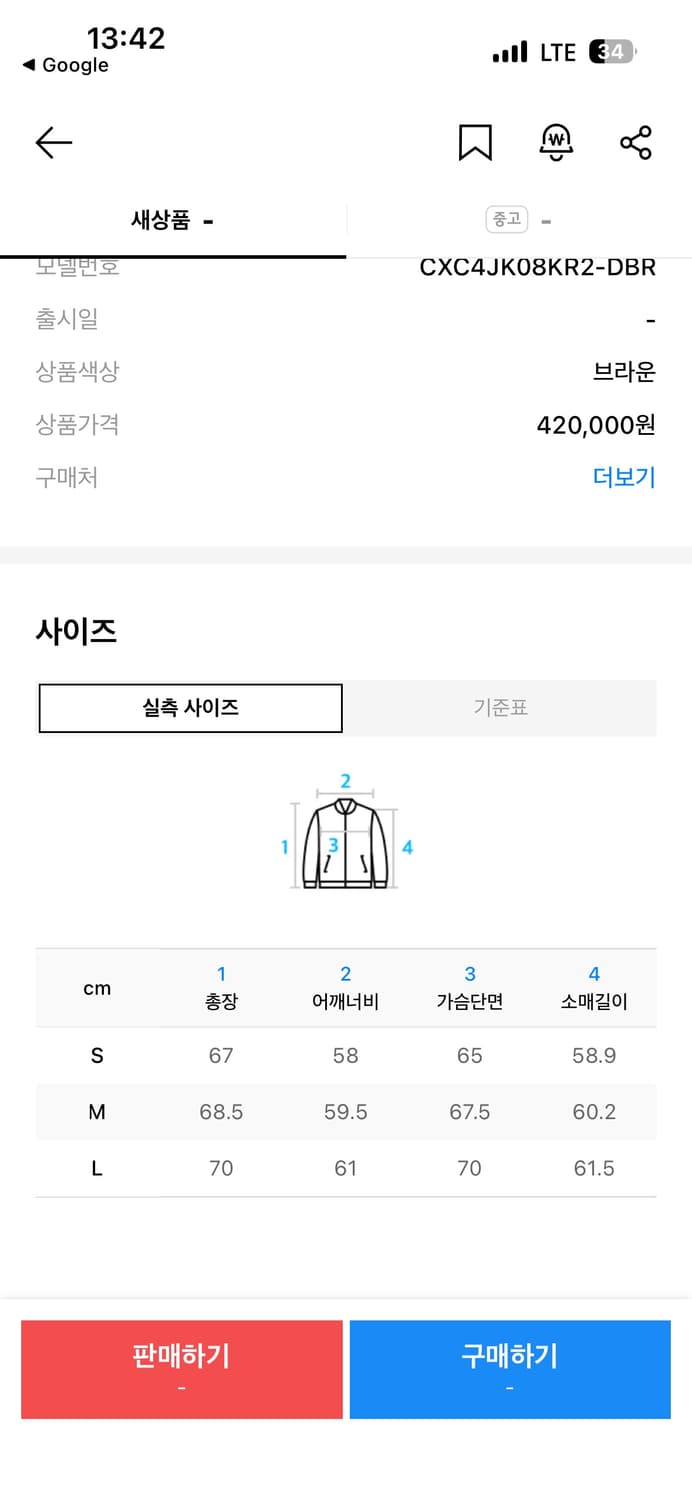
Task: Open 더보기 to see purchase sources
Action: pos(623,477)
